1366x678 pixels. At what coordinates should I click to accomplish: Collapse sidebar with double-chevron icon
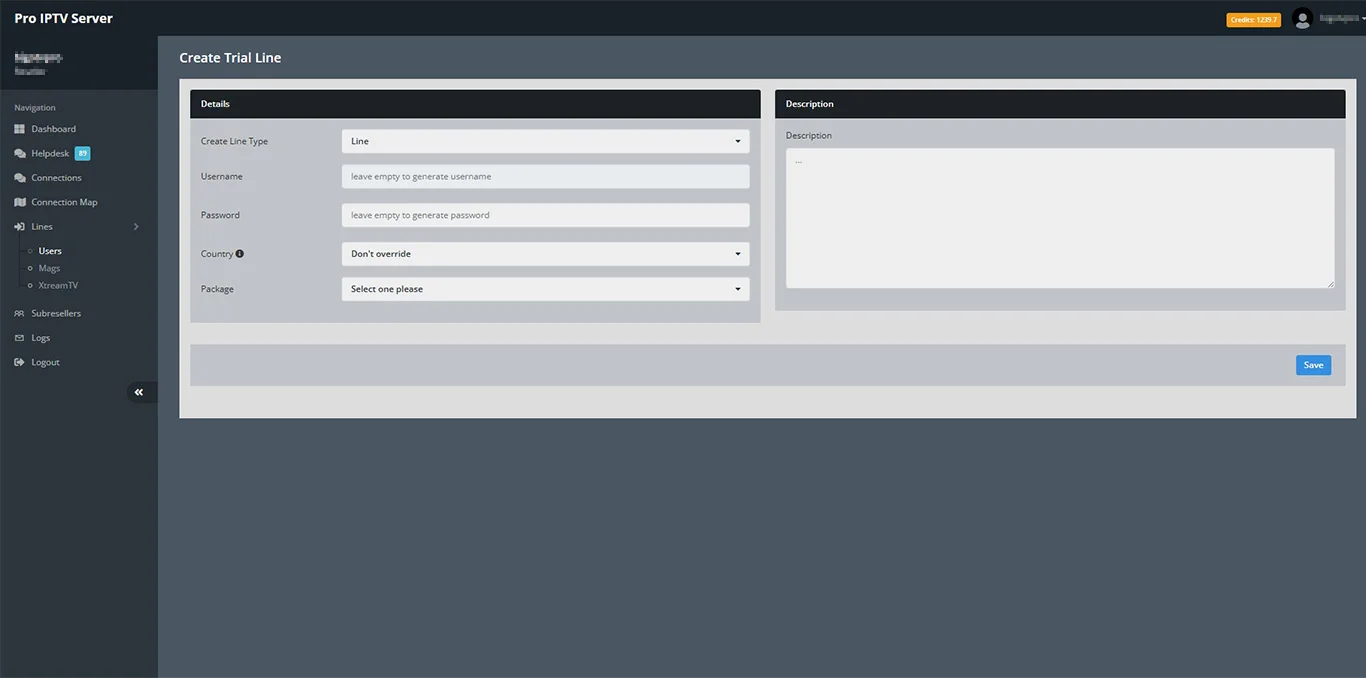pyautogui.click(x=139, y=392)
